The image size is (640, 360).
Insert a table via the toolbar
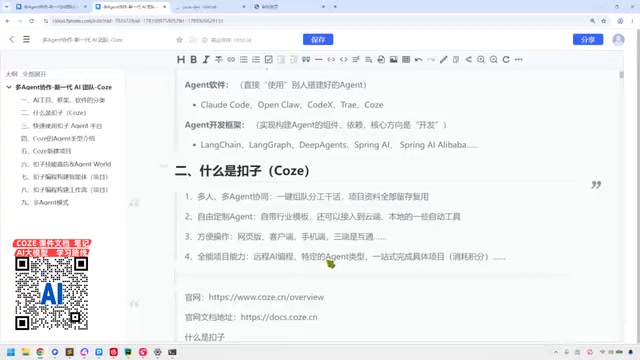pos(406,60)
